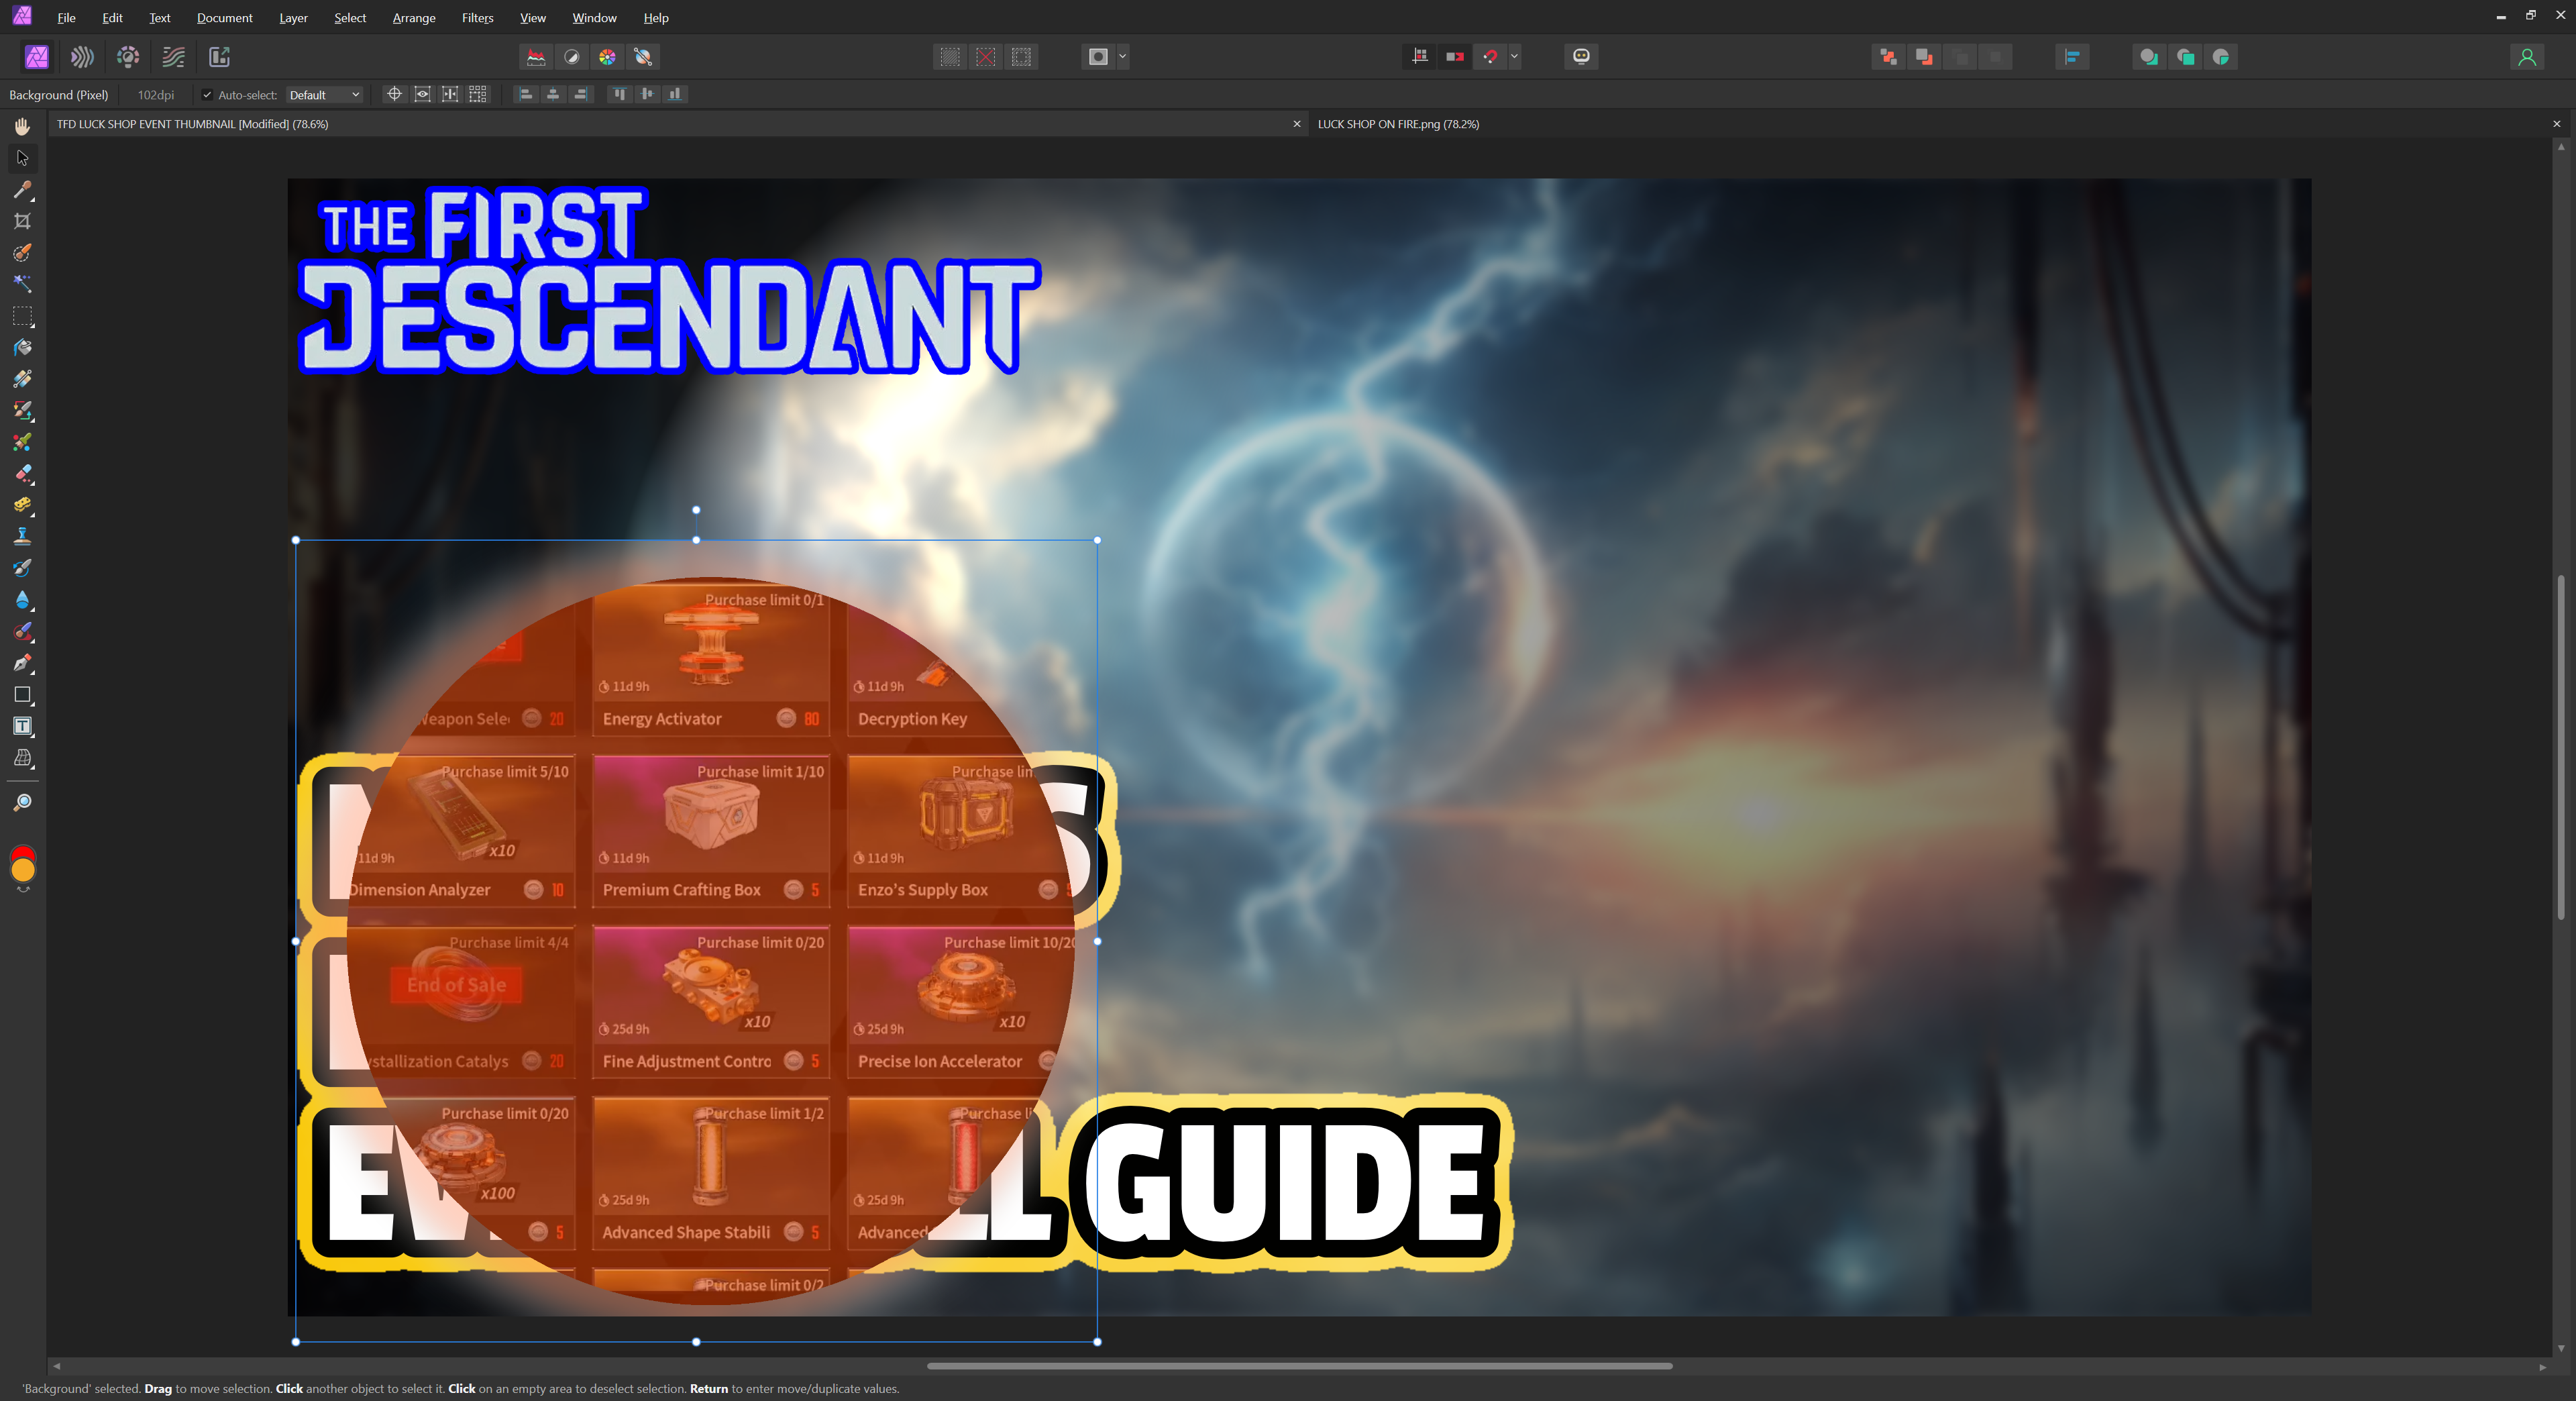
Task: Switch to the Liquify Persona
Action: pyautogui.click(x=82, y=57)
